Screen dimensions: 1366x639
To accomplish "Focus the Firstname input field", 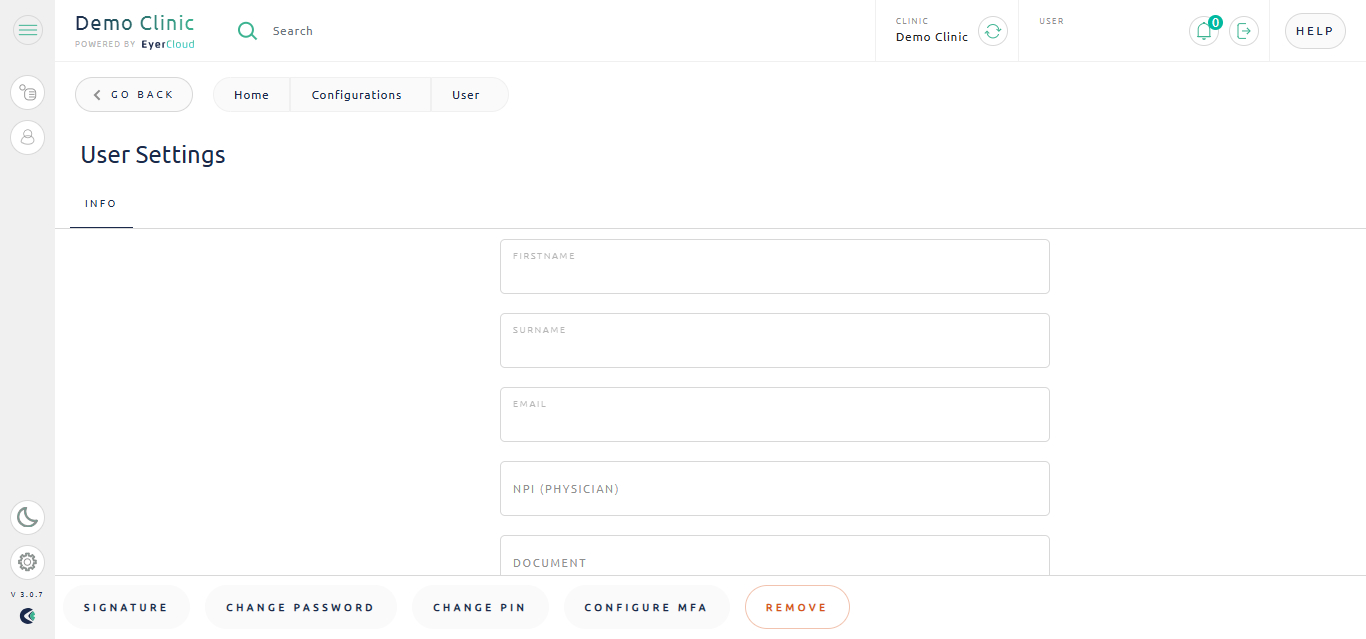I will [775, 266].
